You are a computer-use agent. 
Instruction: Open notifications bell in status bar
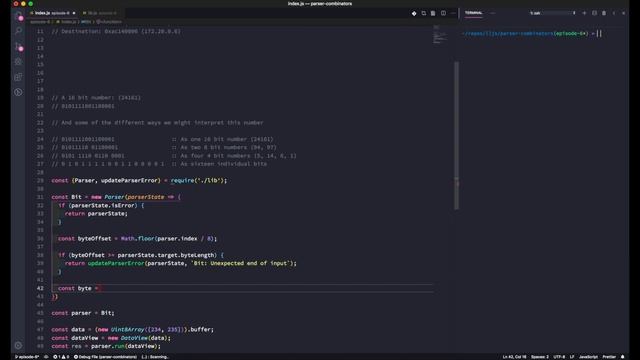[x=623, y=357]
